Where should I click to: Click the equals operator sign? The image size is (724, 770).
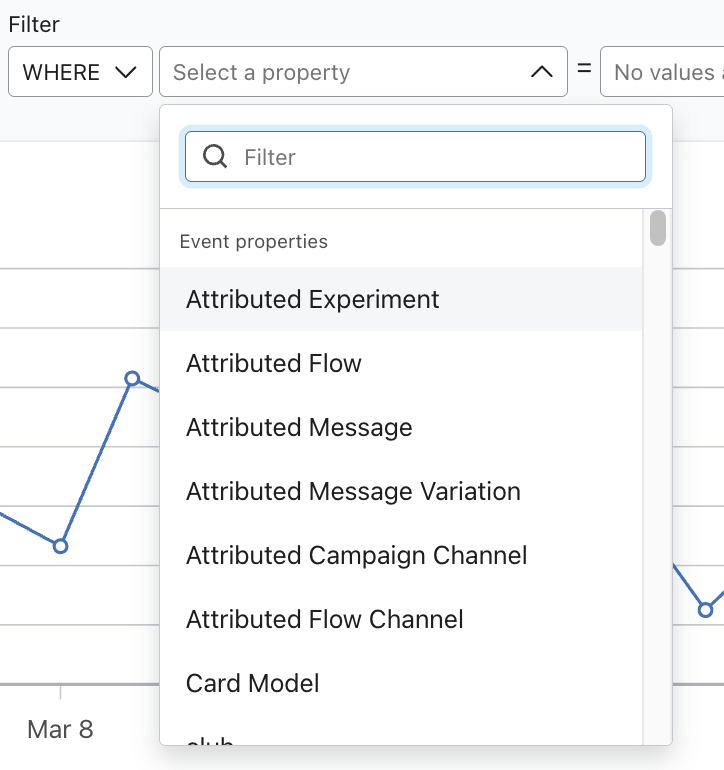(584, 70)
